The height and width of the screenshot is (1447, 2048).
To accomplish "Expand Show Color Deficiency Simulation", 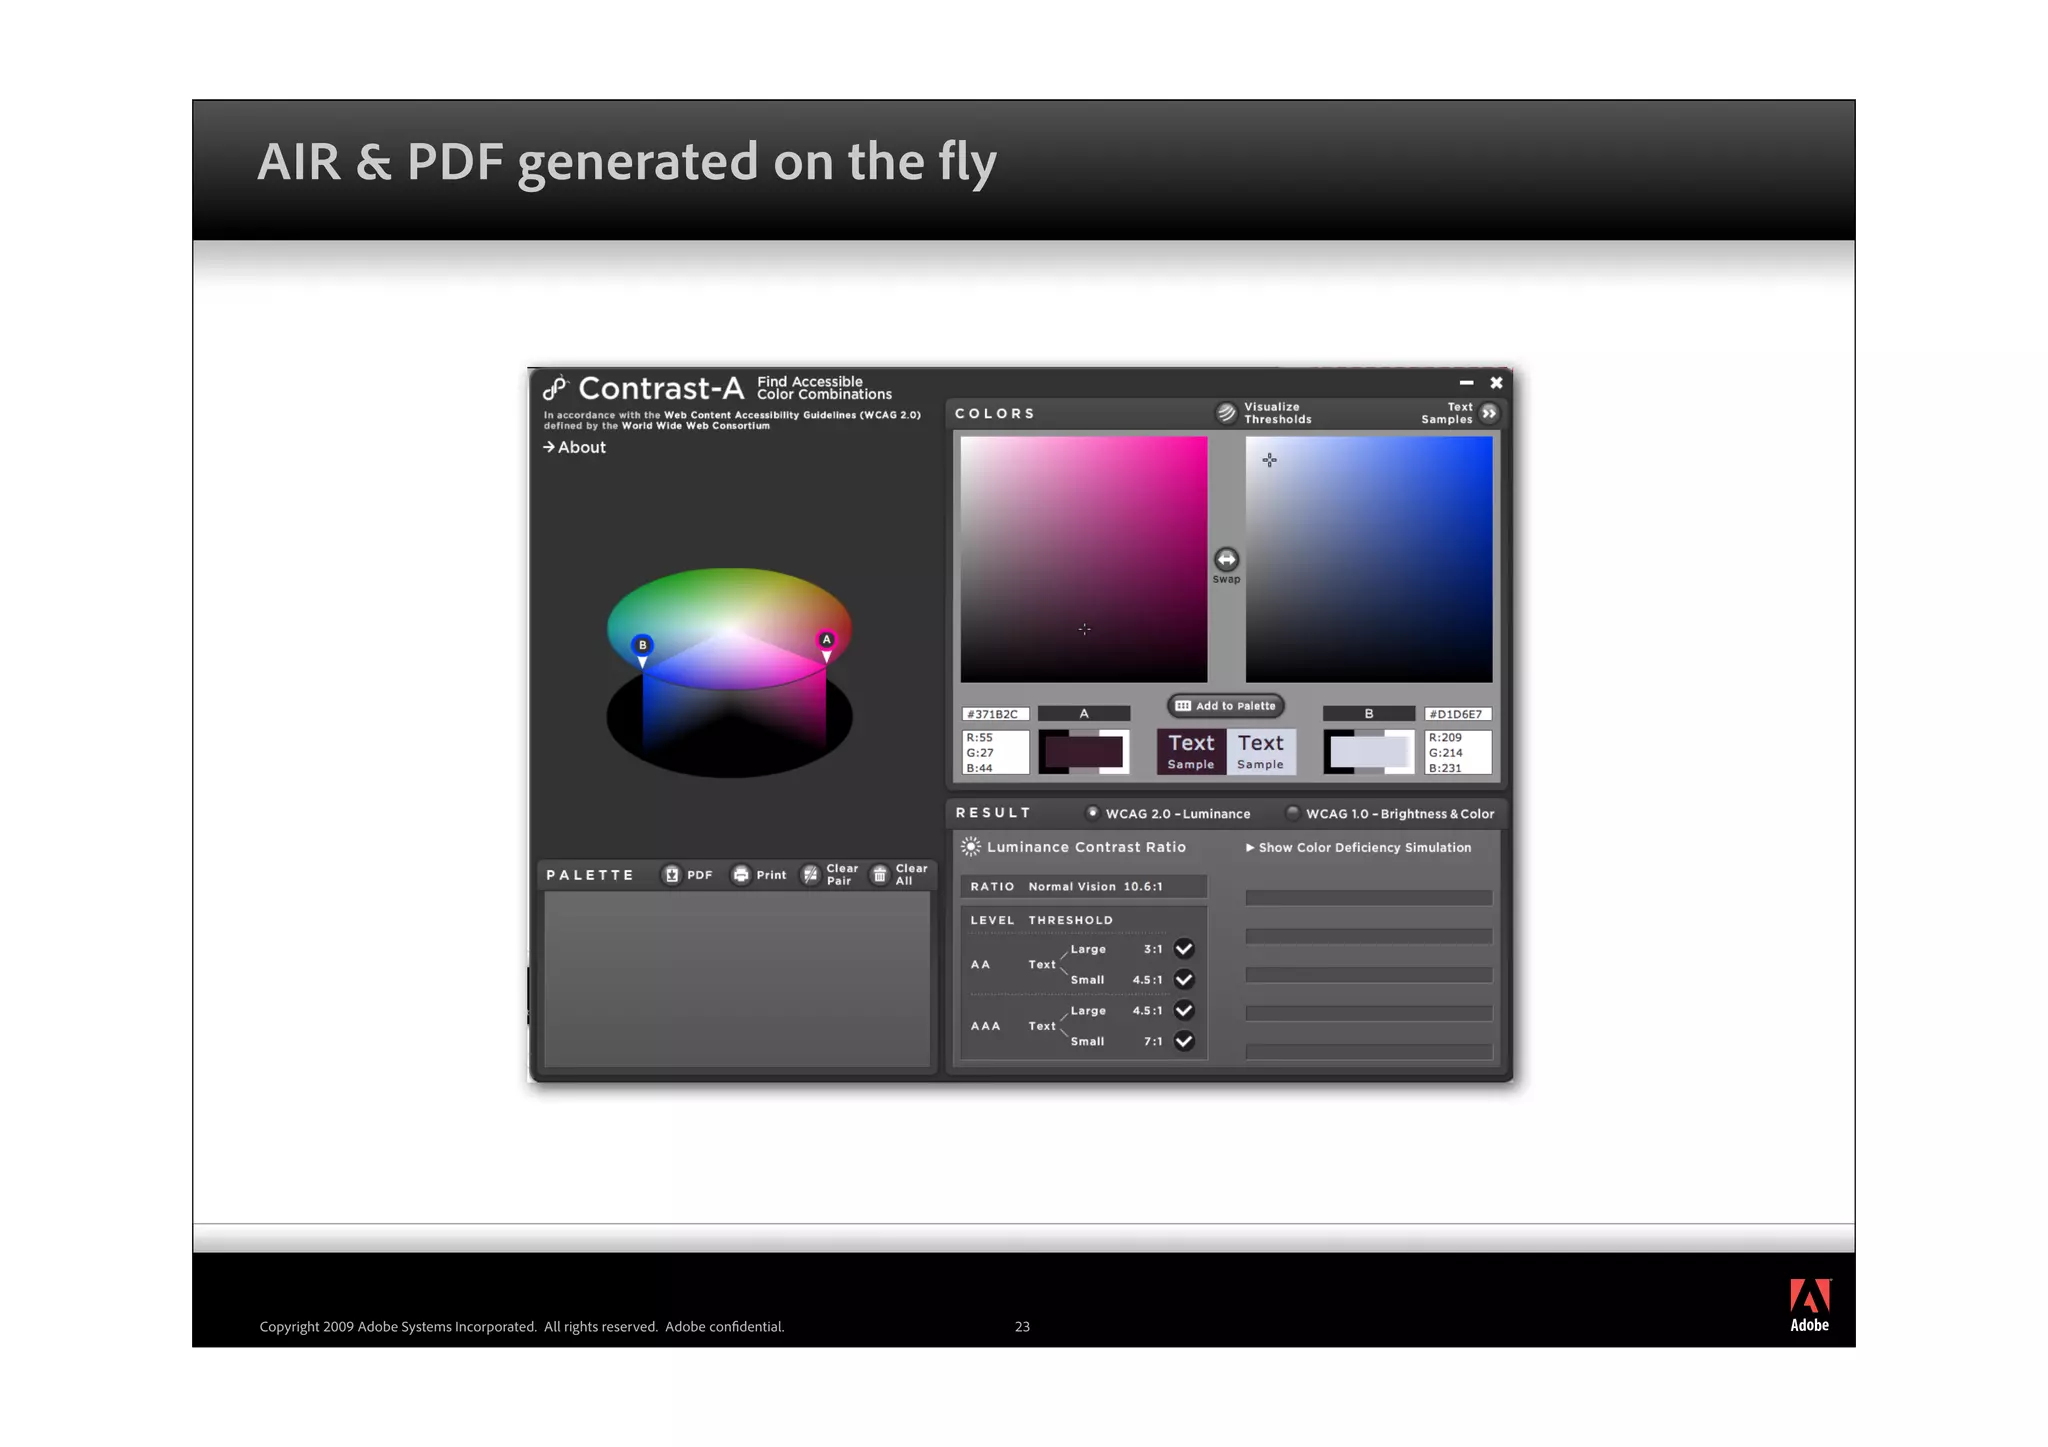I will [1358, 847].
